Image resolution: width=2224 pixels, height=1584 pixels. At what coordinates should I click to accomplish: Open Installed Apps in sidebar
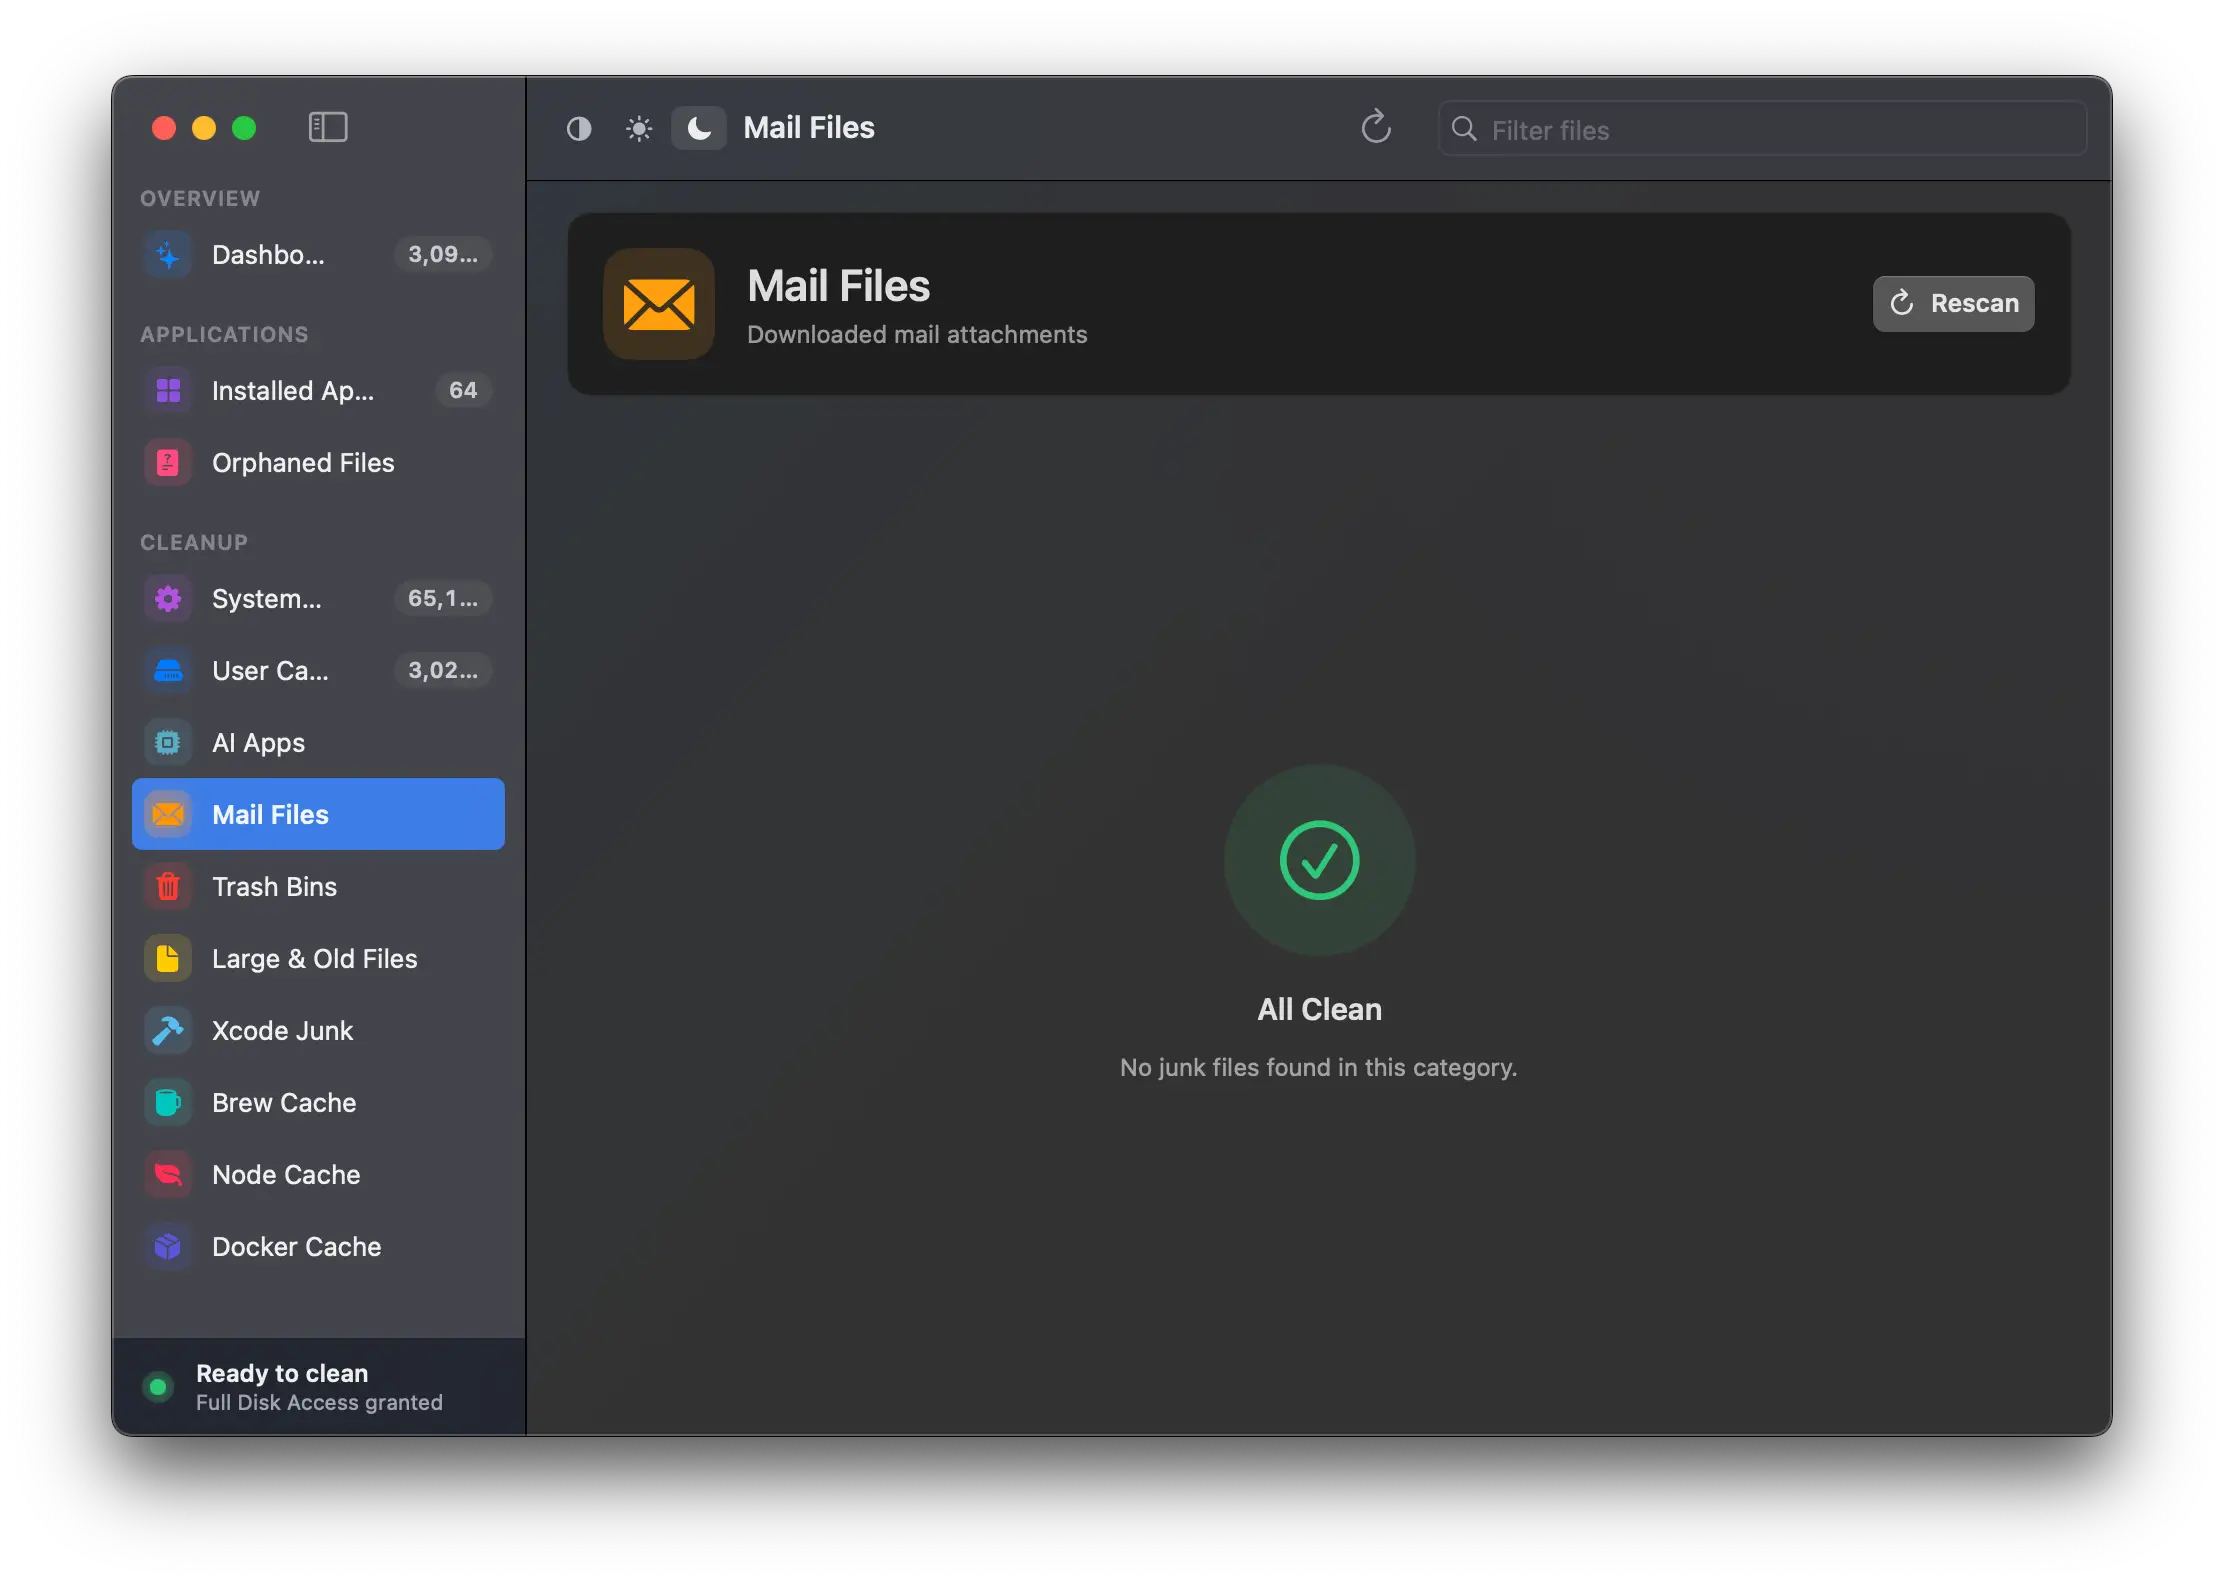coord(318,391)
